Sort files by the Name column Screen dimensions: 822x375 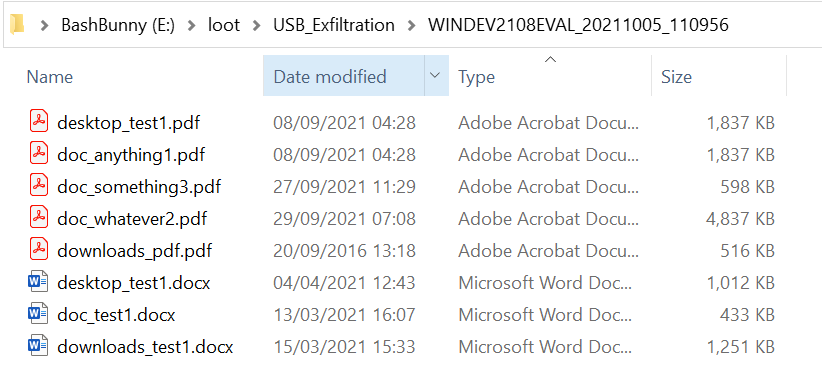[50, 77]
